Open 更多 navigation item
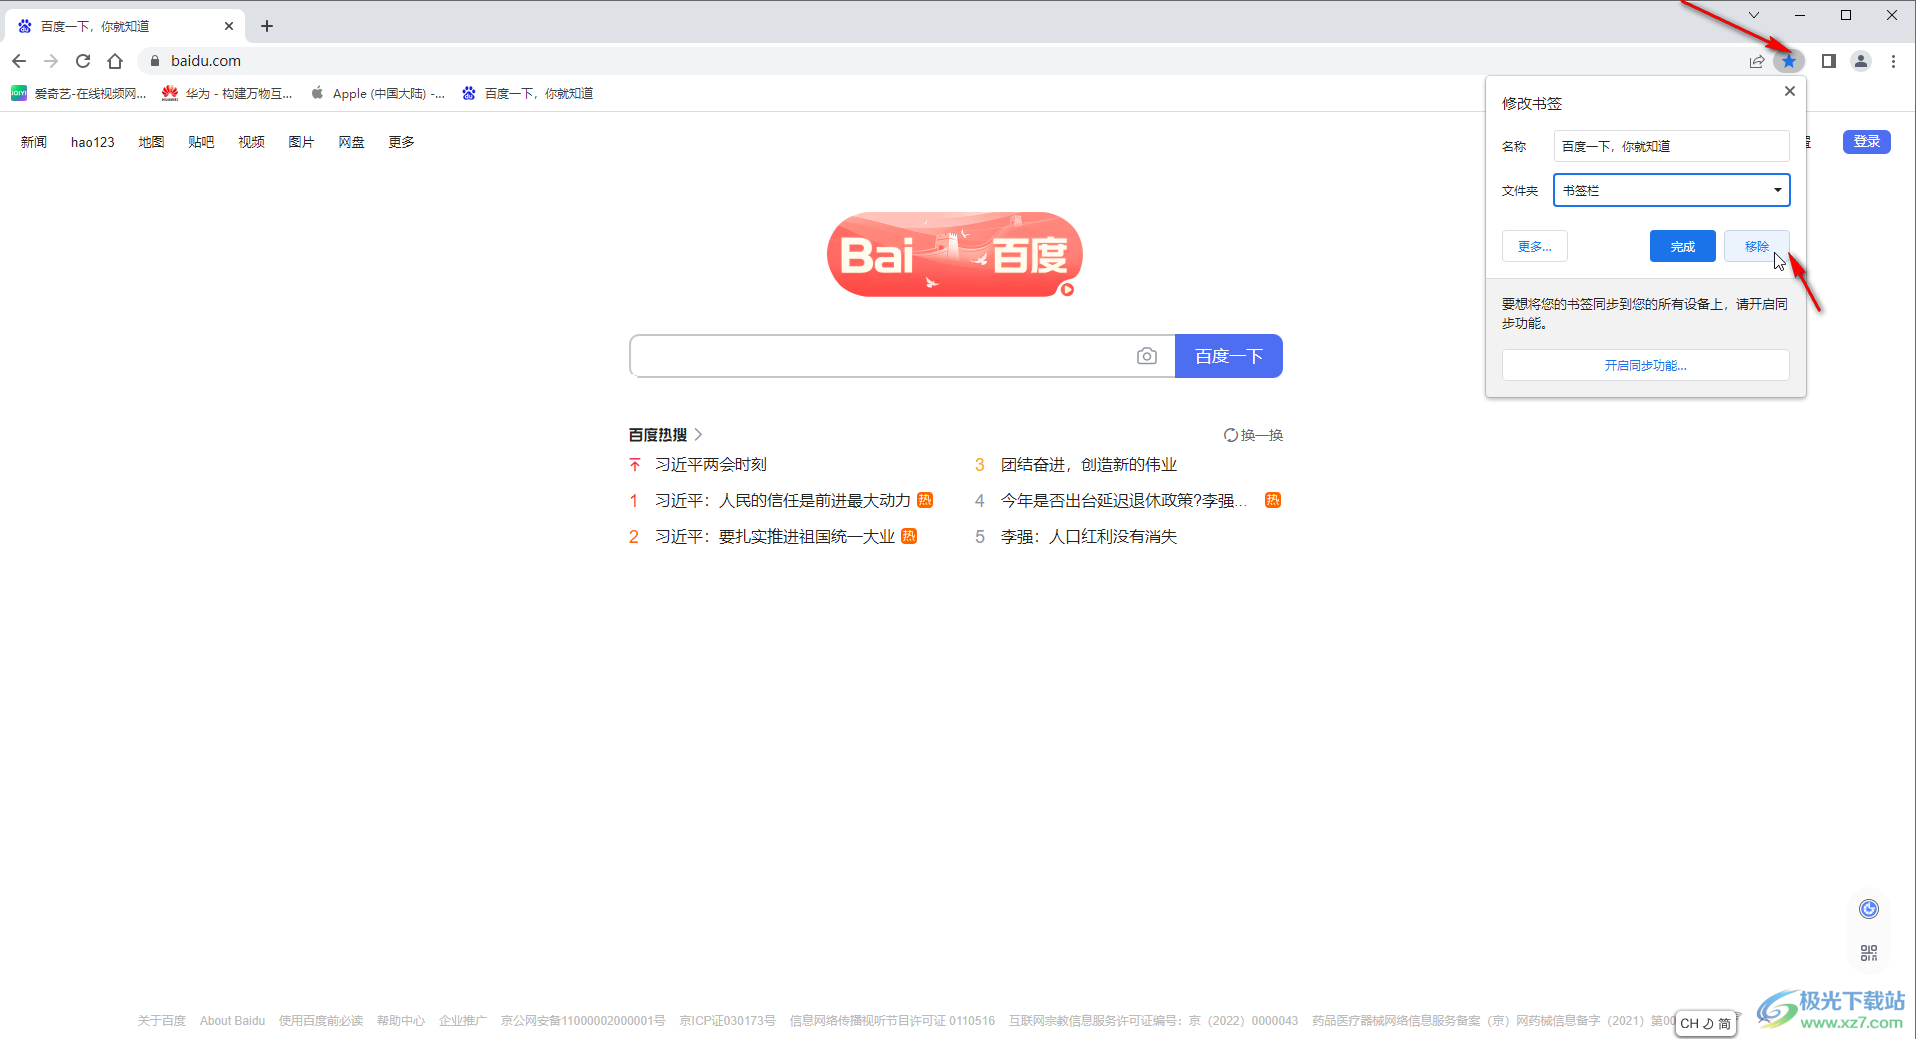The width and height of the screenshot is (1916, 1039). (x=401, y=142)
